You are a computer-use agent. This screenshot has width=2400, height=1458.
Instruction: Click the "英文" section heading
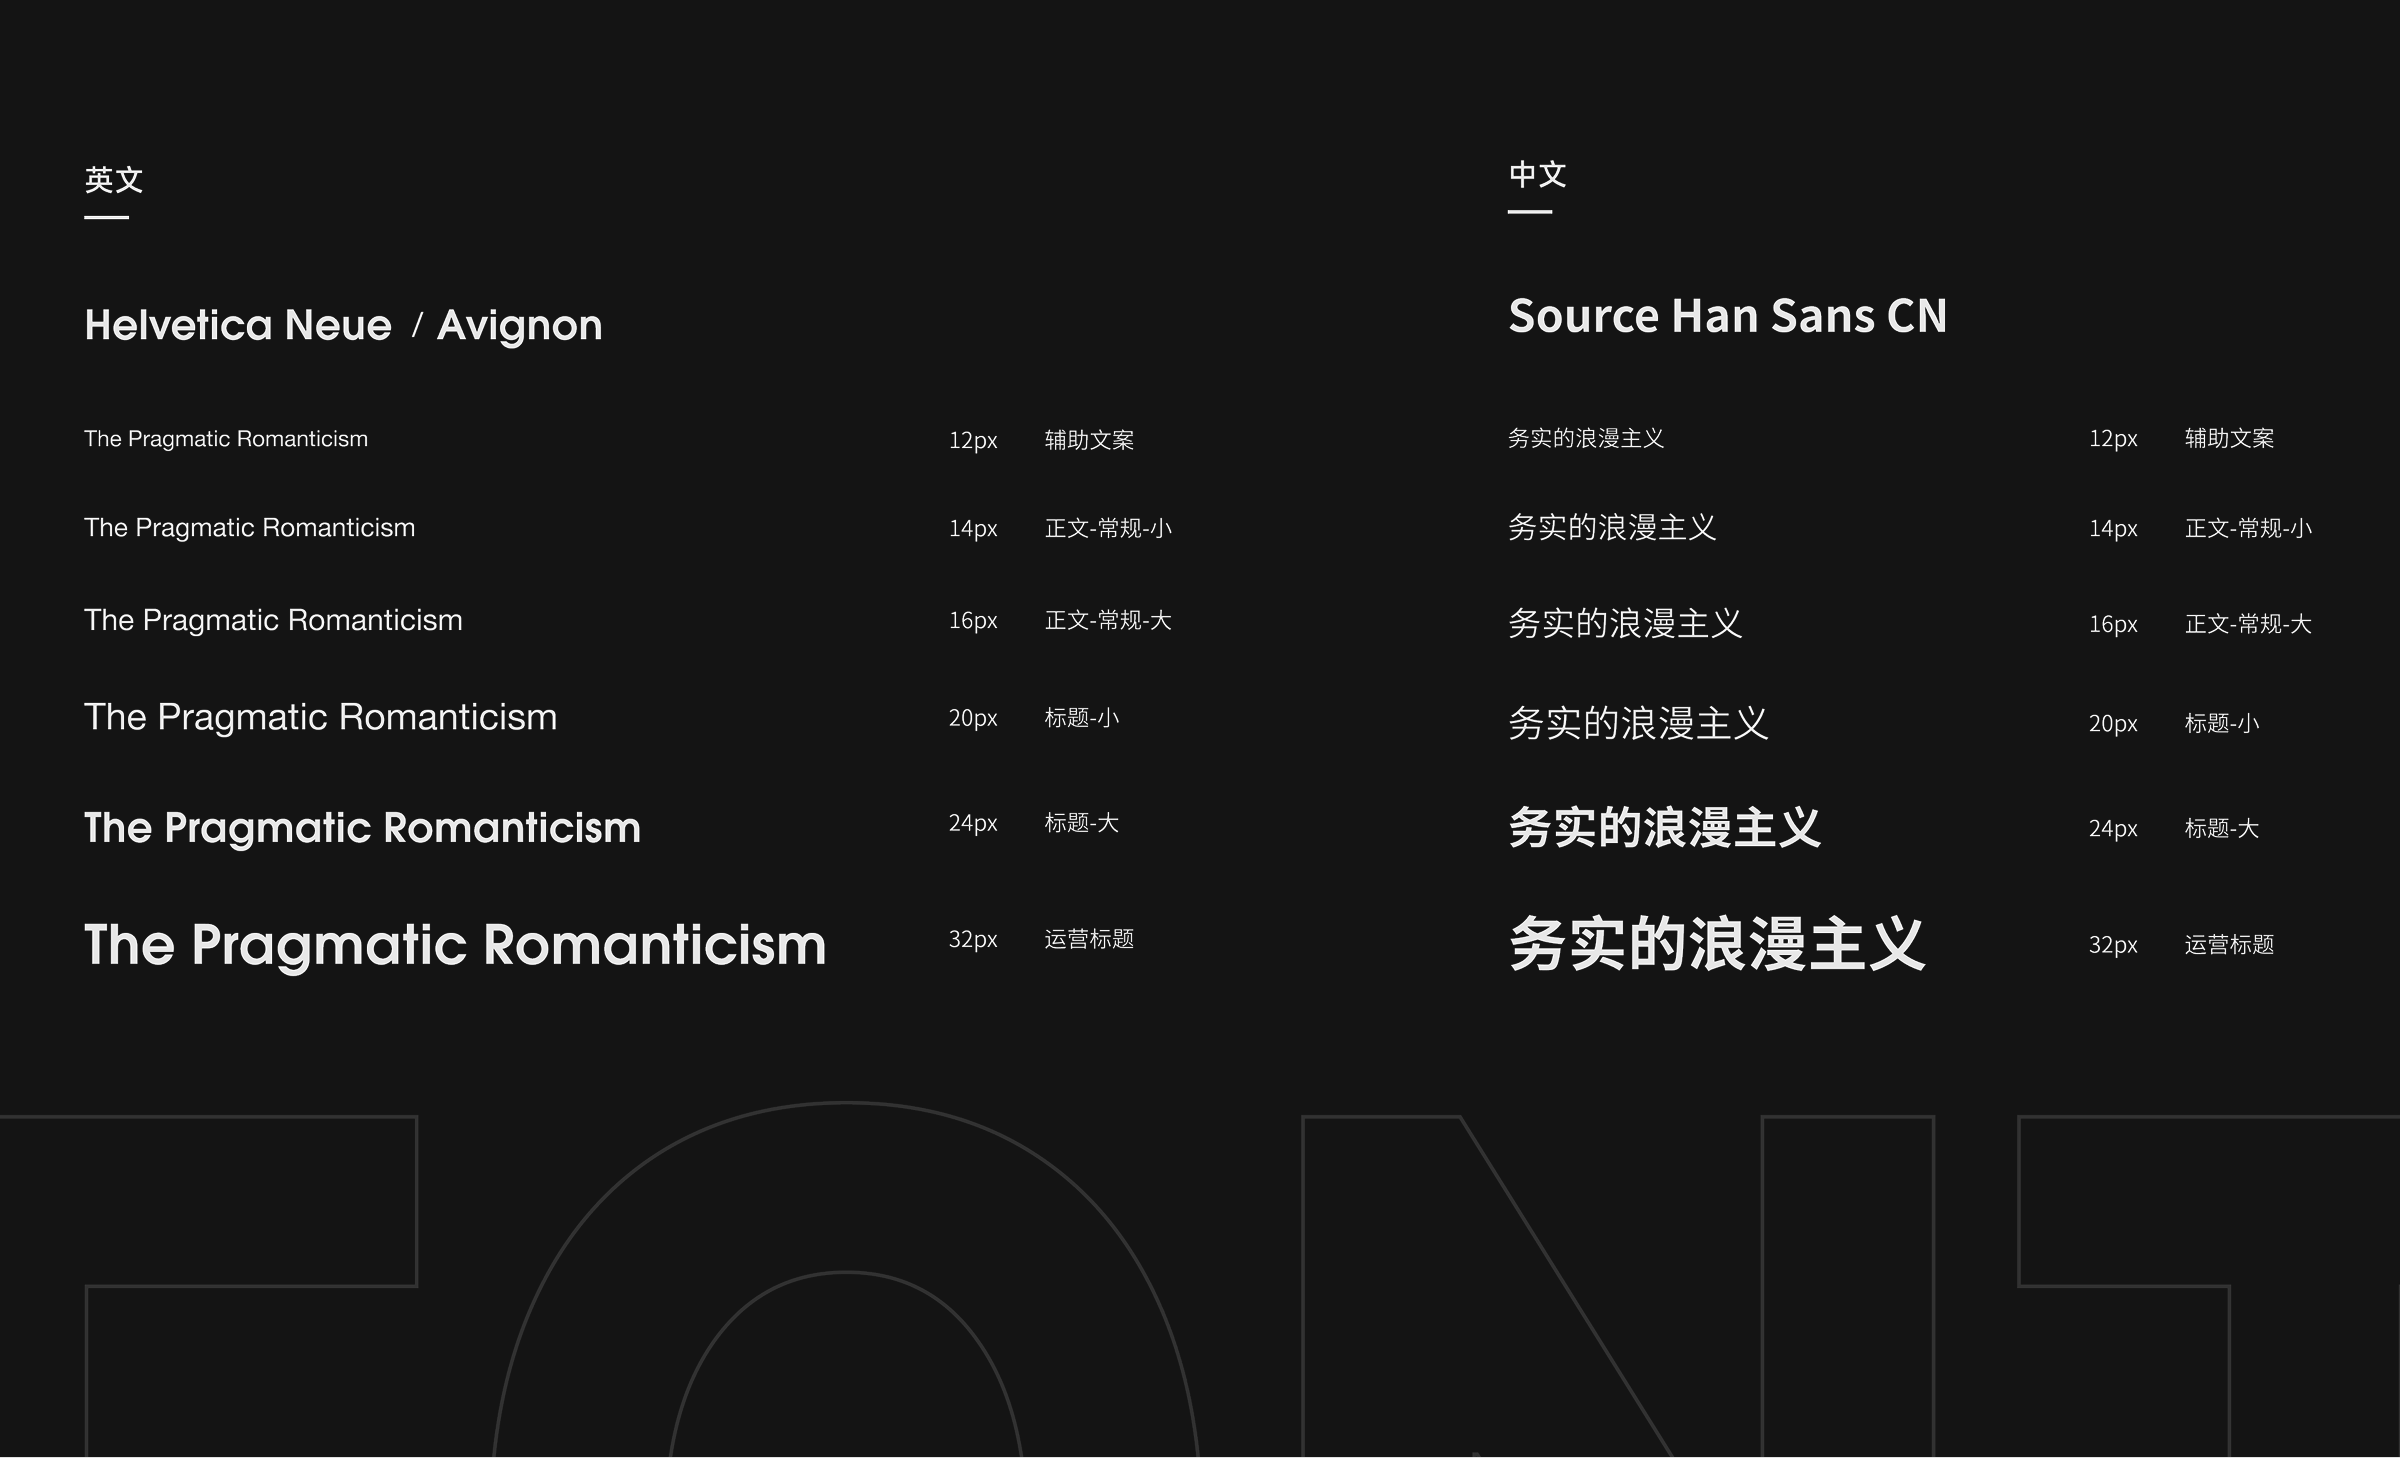tap(114, 180)
